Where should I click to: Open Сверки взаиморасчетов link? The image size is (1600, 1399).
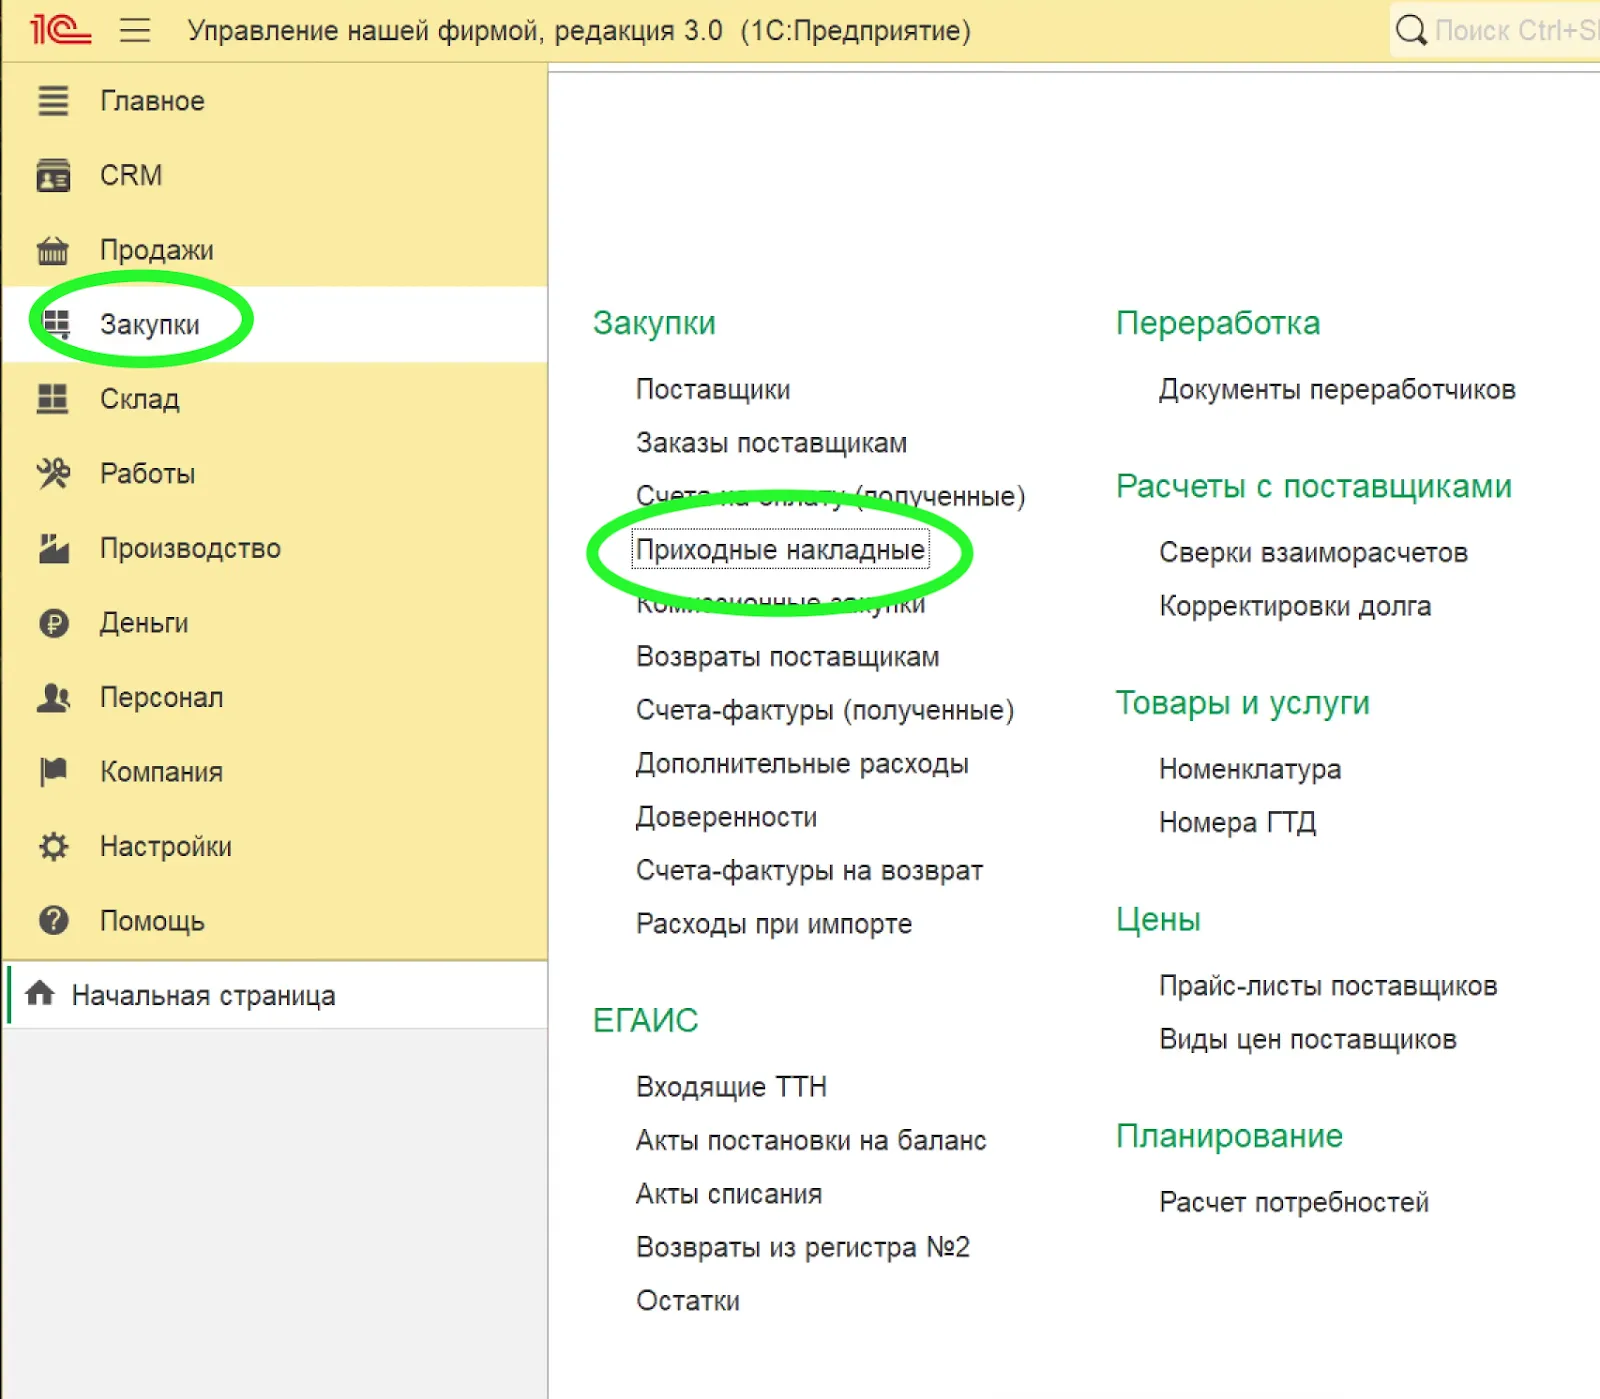click(1312, 553)
